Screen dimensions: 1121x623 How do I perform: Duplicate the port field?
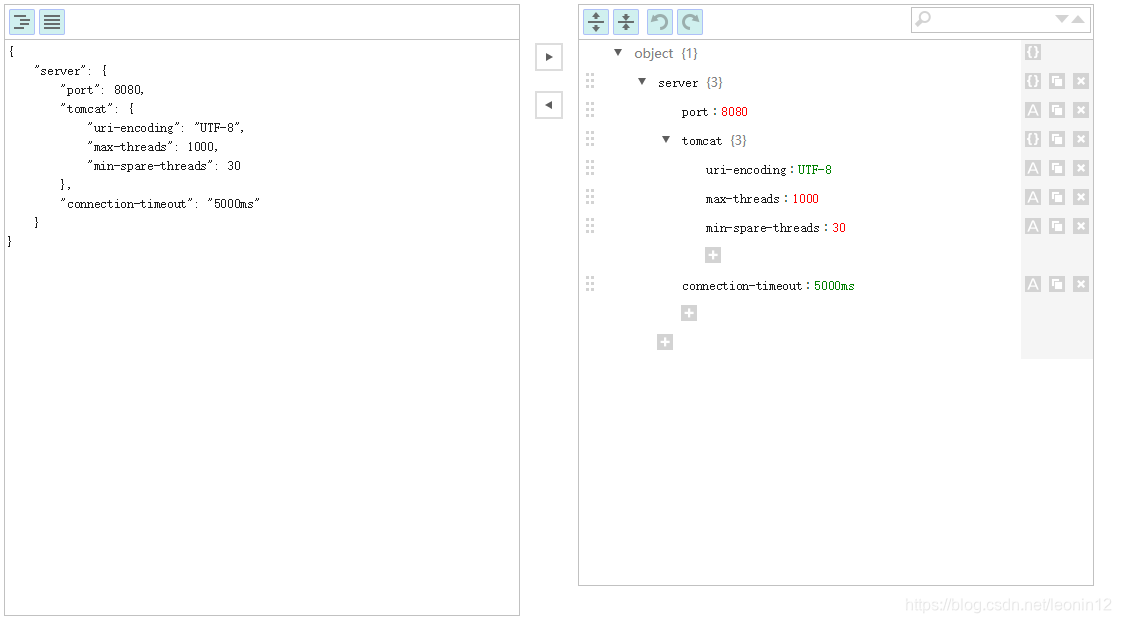point(1057,110)
